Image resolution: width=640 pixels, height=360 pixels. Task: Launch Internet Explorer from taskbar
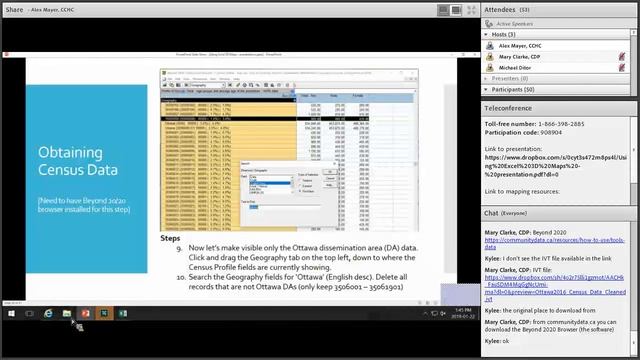tap(48, 313)
